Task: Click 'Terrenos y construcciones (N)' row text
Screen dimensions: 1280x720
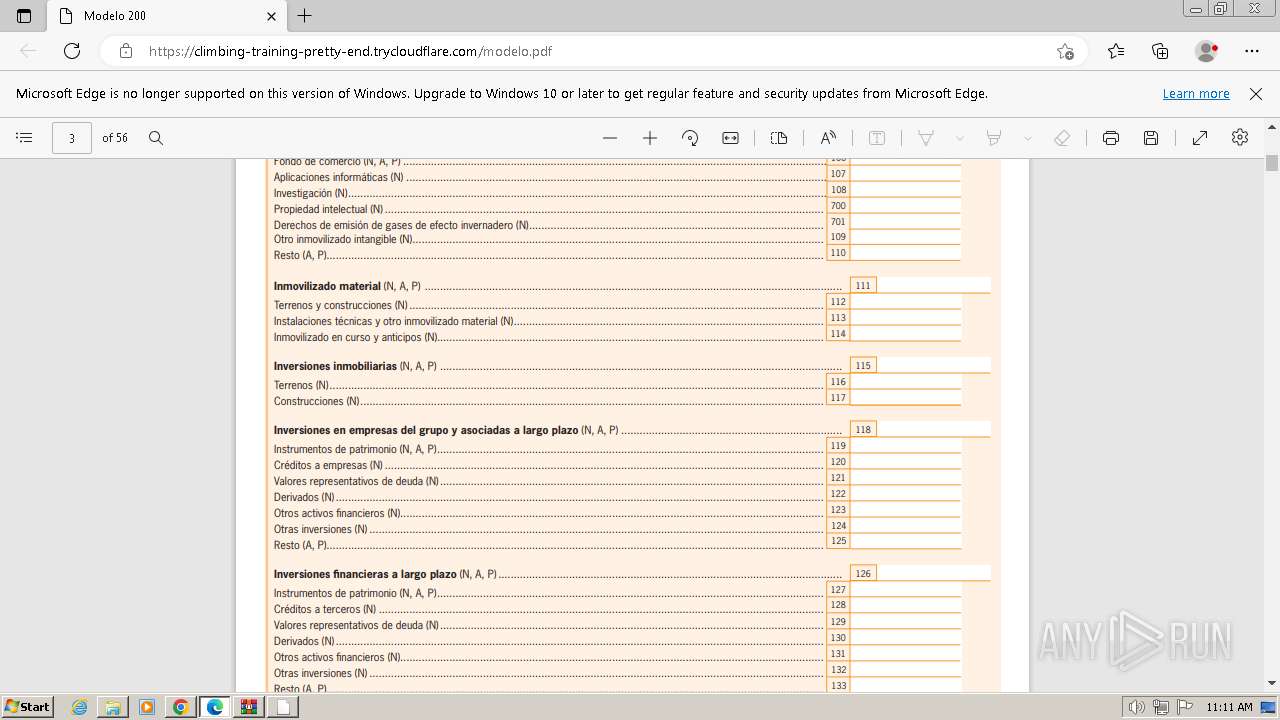Action: tap(340, 305)
